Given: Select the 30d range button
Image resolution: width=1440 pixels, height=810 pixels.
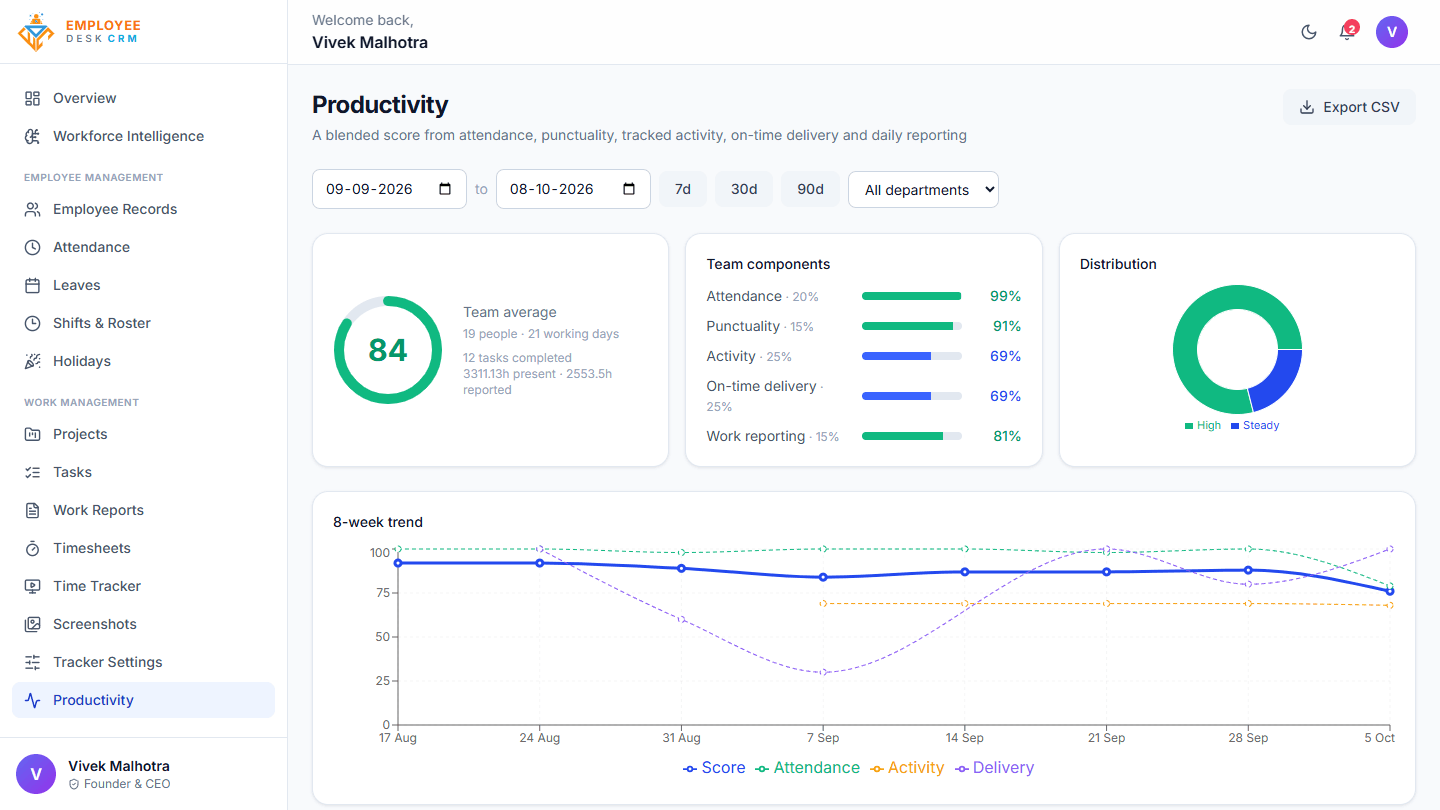Looking at the screenshot, I should coord(744,189).
